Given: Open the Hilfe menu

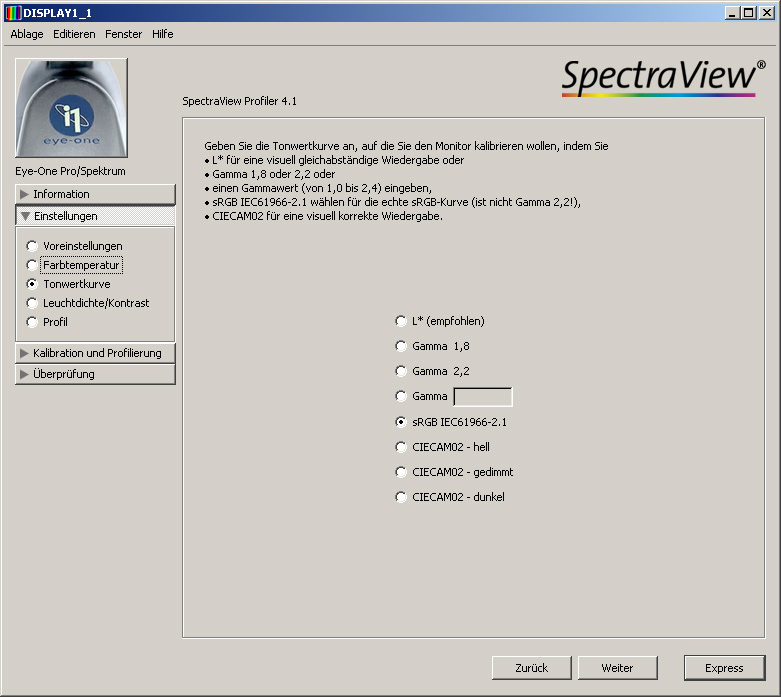Looking at the screenshot, I should [163, 34].
